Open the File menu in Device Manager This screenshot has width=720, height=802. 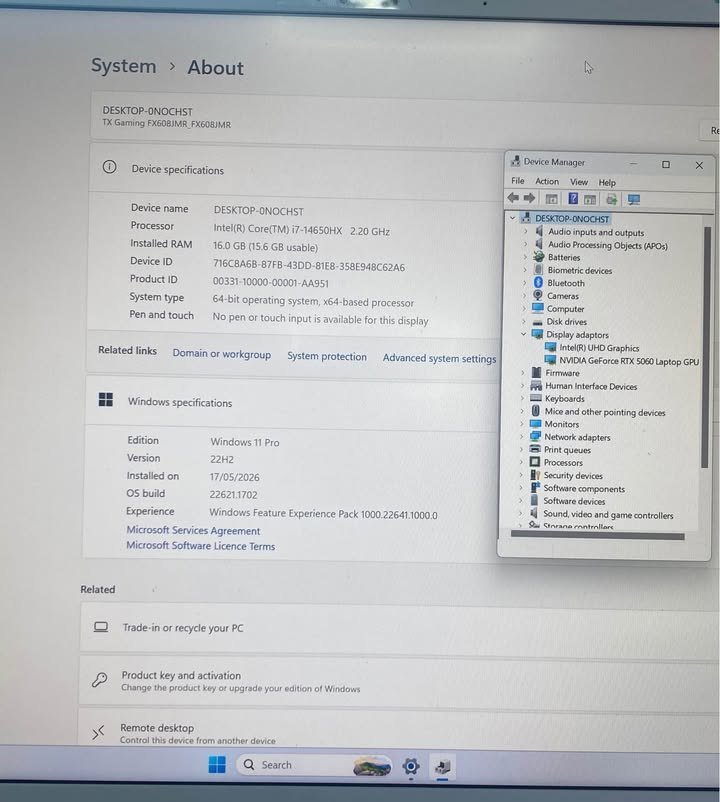coord(518,181)
